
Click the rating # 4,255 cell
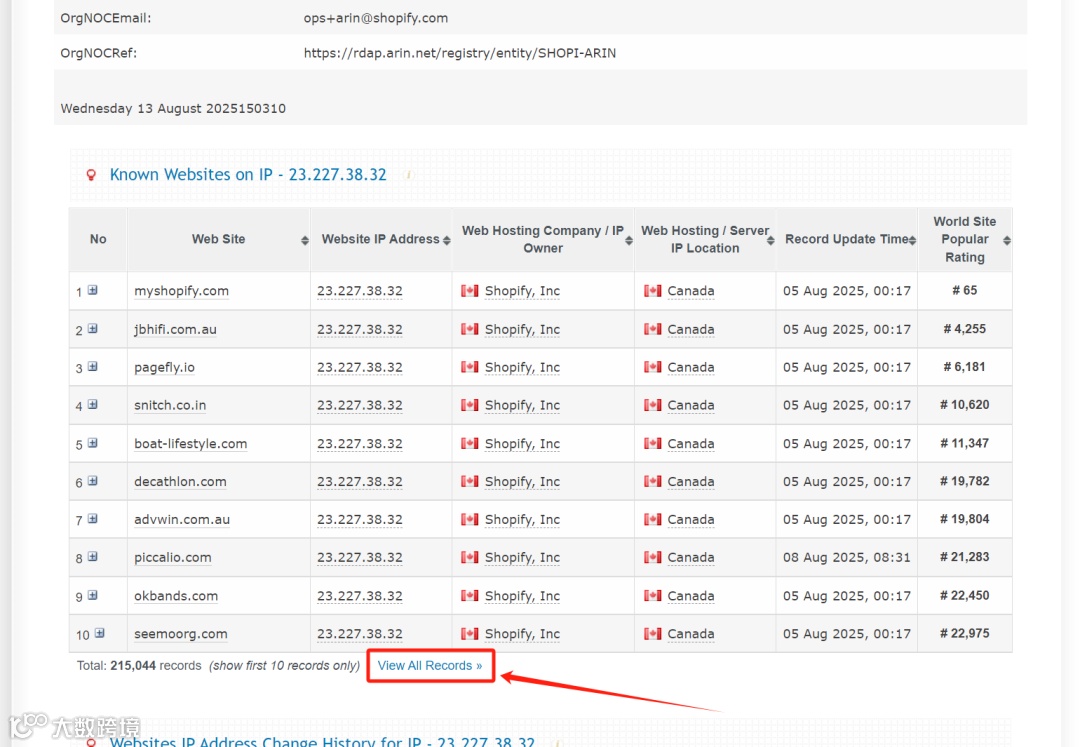click(964, 329)
